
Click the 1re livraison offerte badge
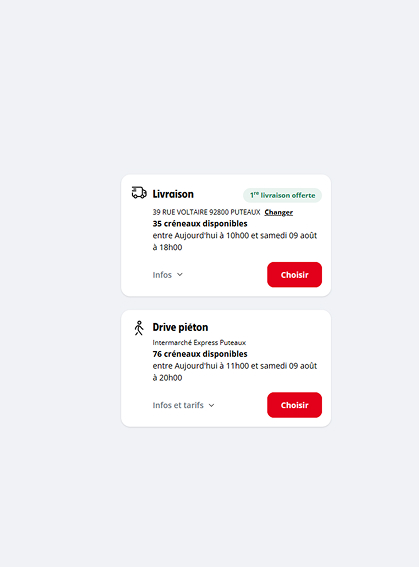pyautogui.click(x=282, y=195)
